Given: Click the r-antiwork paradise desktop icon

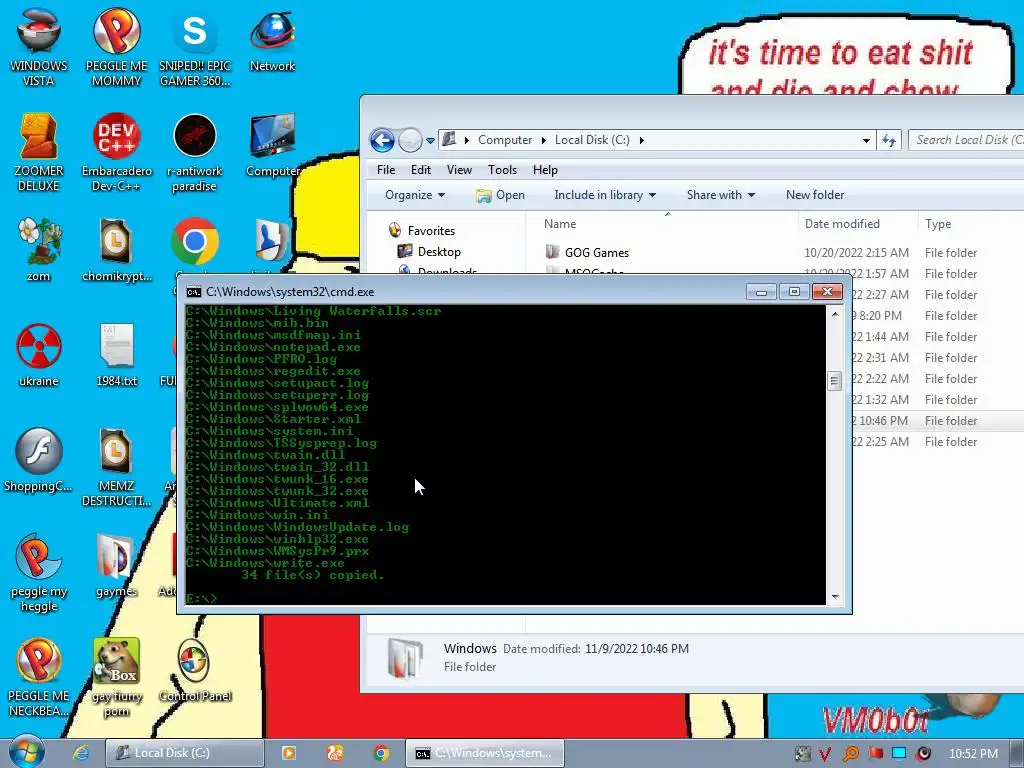Looking at the screenshot, I should point(195,152).
